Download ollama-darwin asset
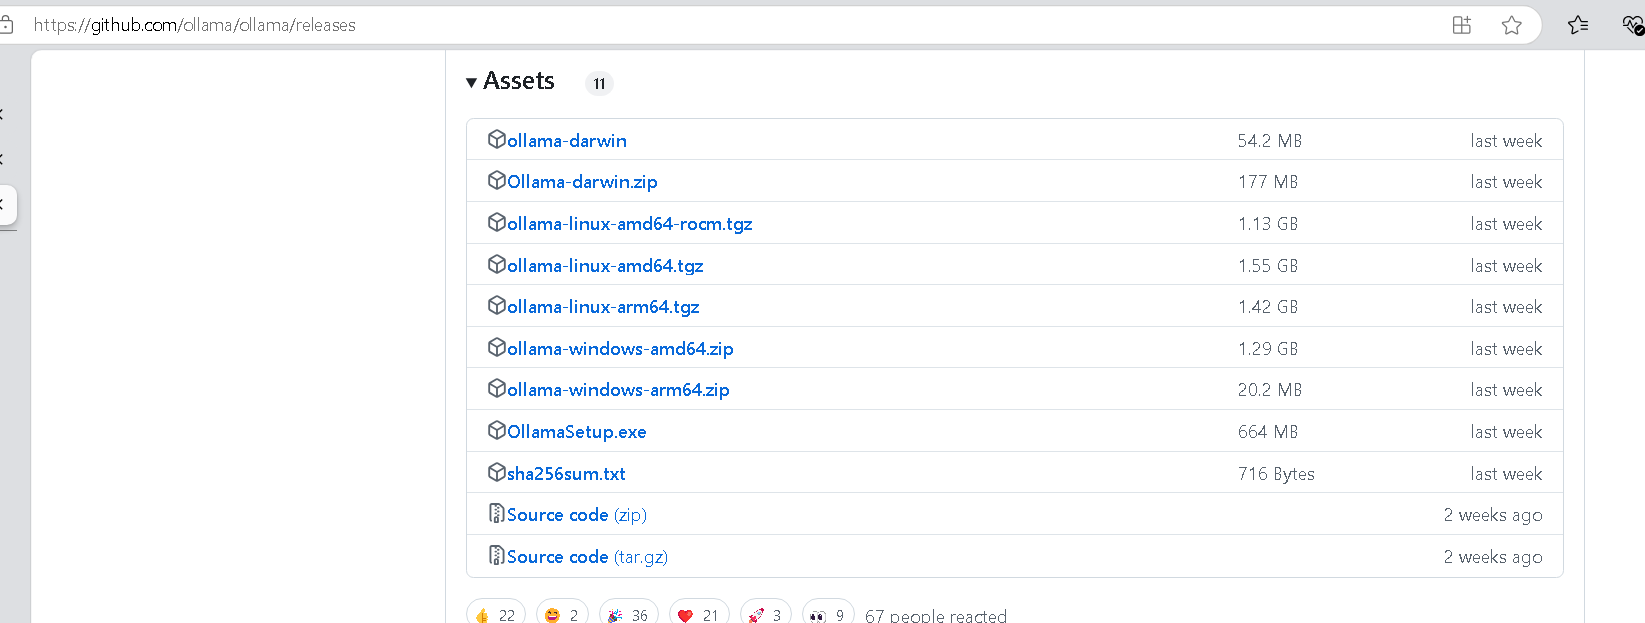Image resolution: width=1645 pixels, height=623 pixels. 567,141
